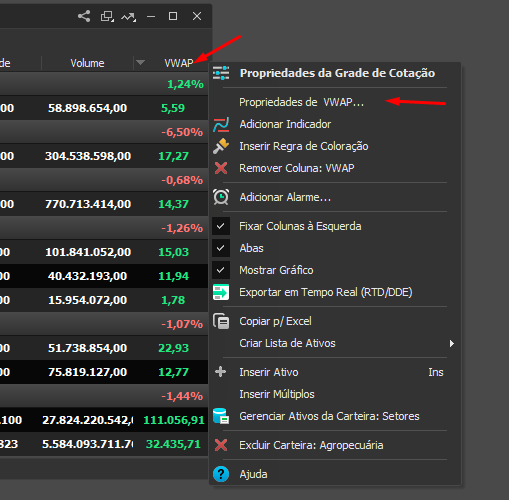509x500 pixels.
Task: Select Copiar p/ Excel
Action: [x=275, y=321]
